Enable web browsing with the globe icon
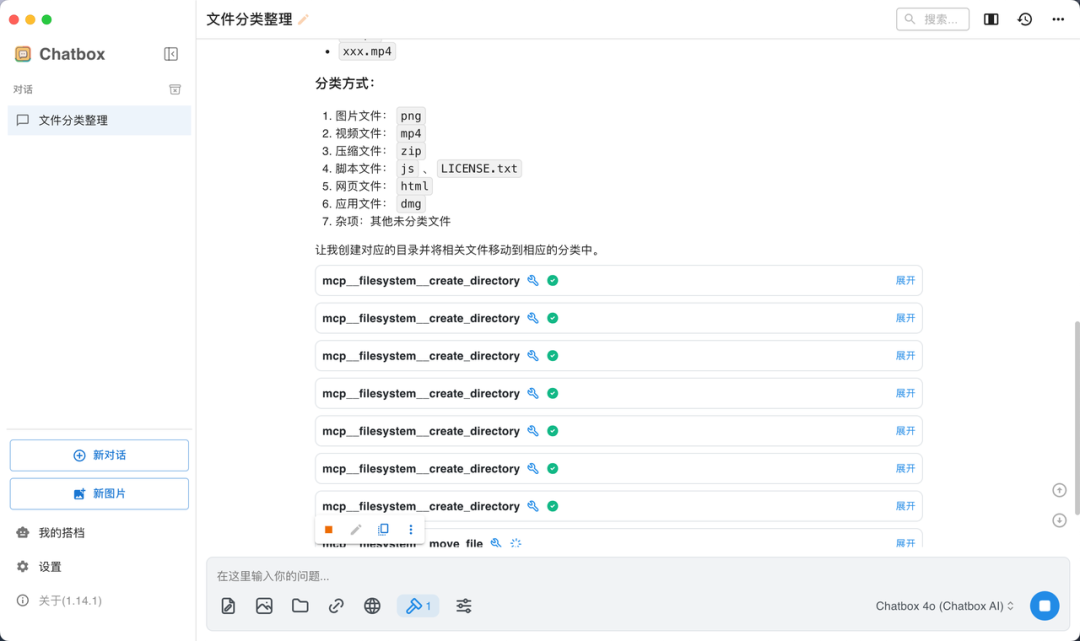 pos(372,605)
